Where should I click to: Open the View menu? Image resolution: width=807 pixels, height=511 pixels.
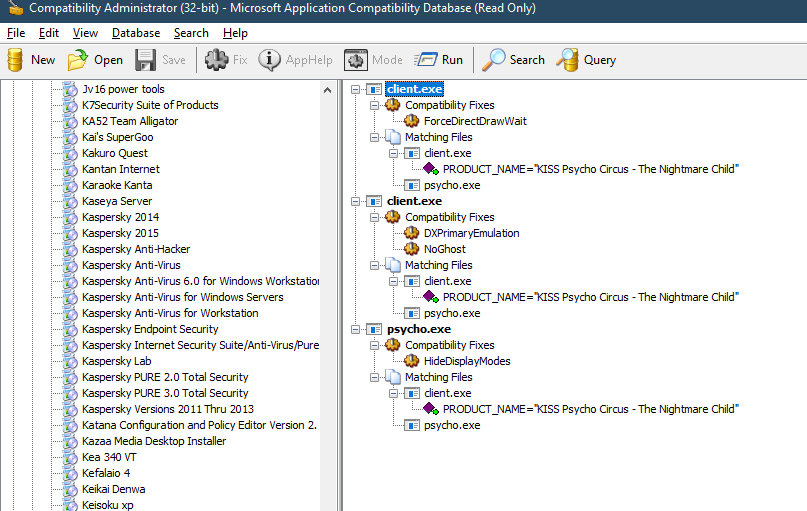85,33
